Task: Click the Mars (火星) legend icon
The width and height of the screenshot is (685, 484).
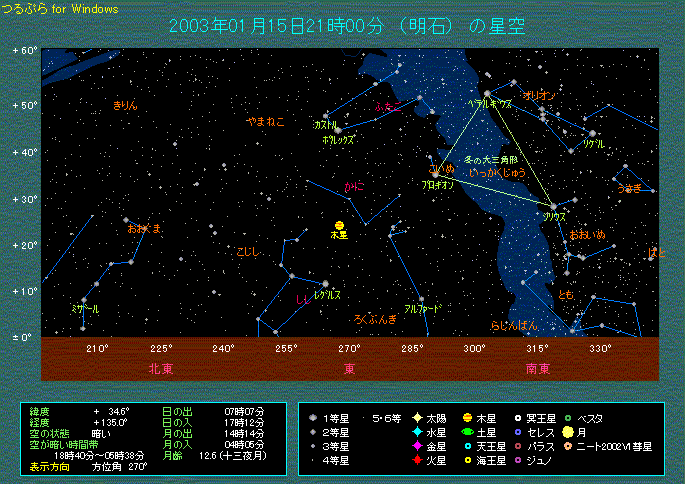Action: (x=416, y=460)
